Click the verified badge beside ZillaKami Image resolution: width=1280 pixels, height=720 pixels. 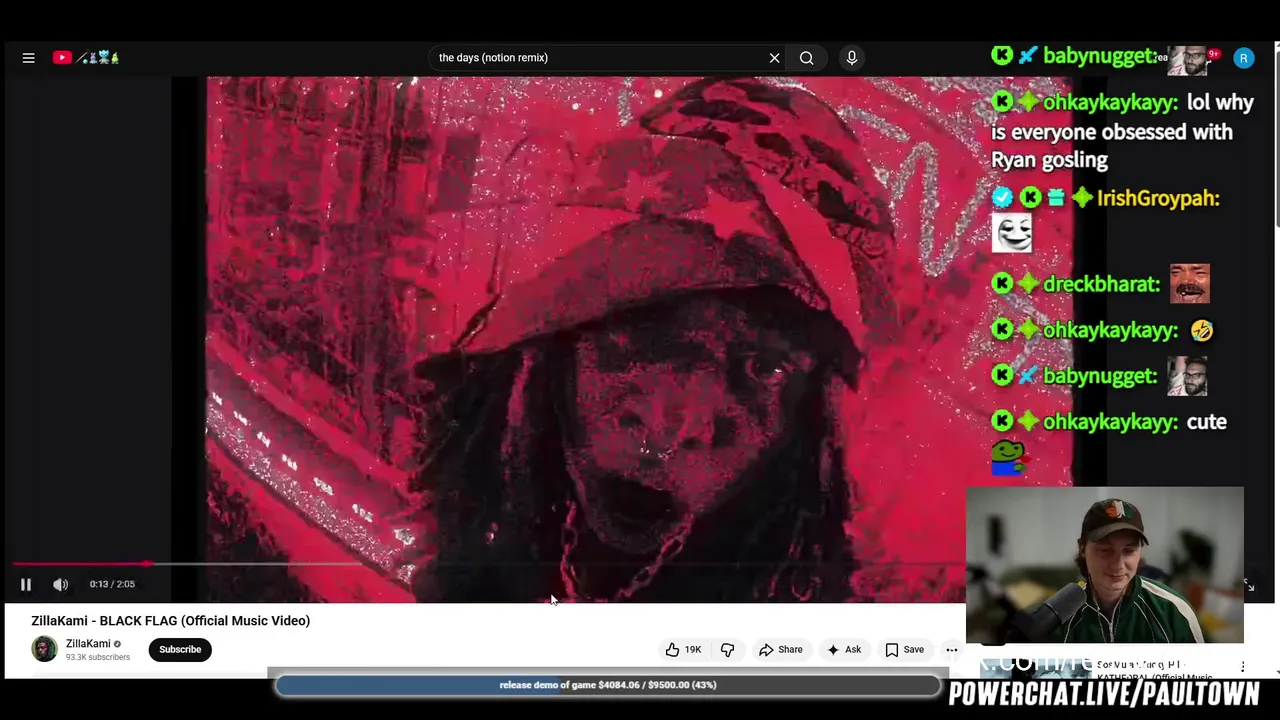point(117,644)
